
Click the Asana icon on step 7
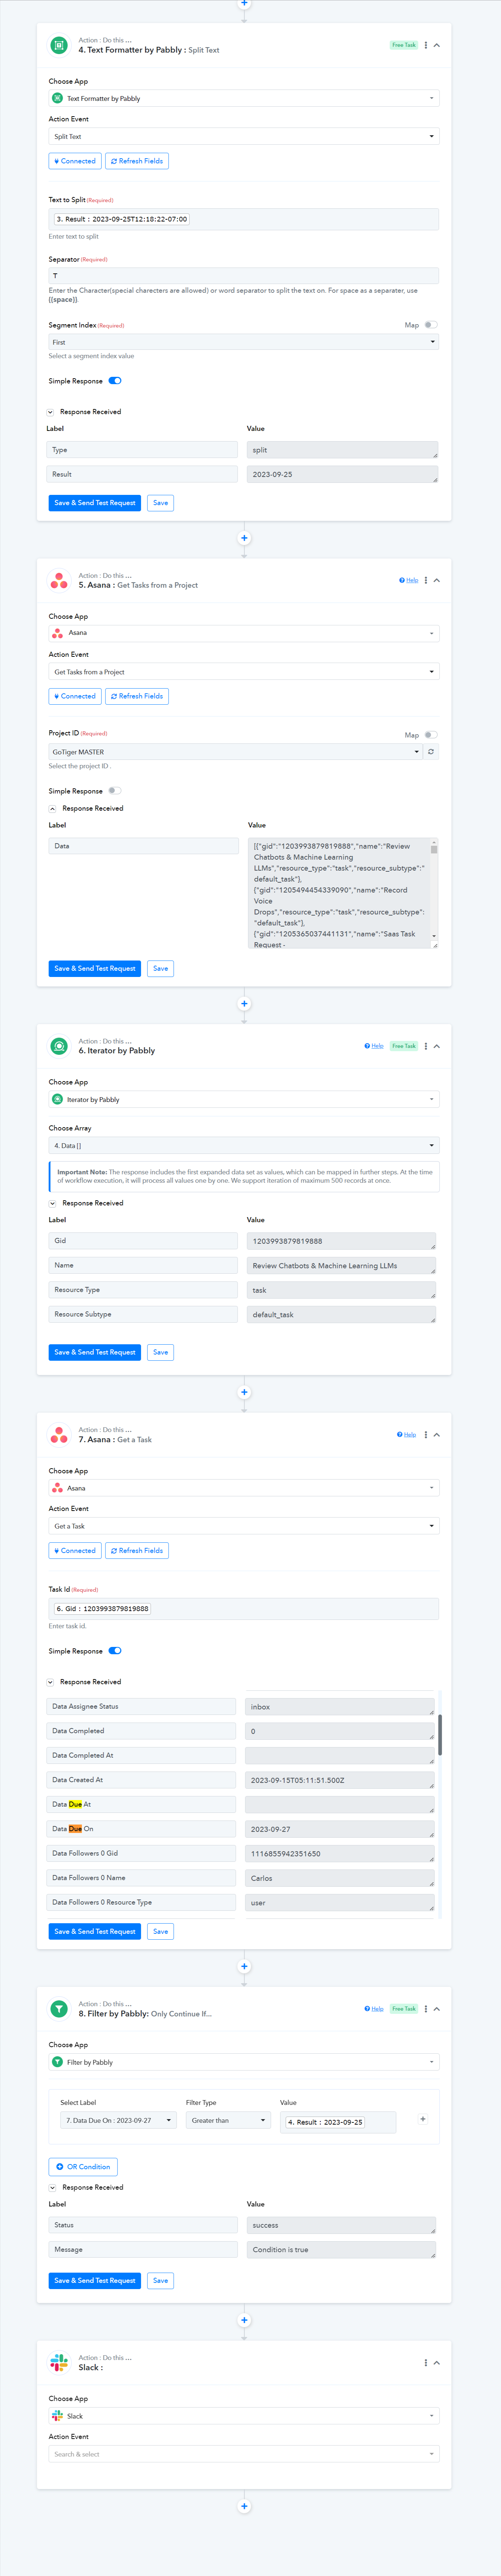(59, 1435)
